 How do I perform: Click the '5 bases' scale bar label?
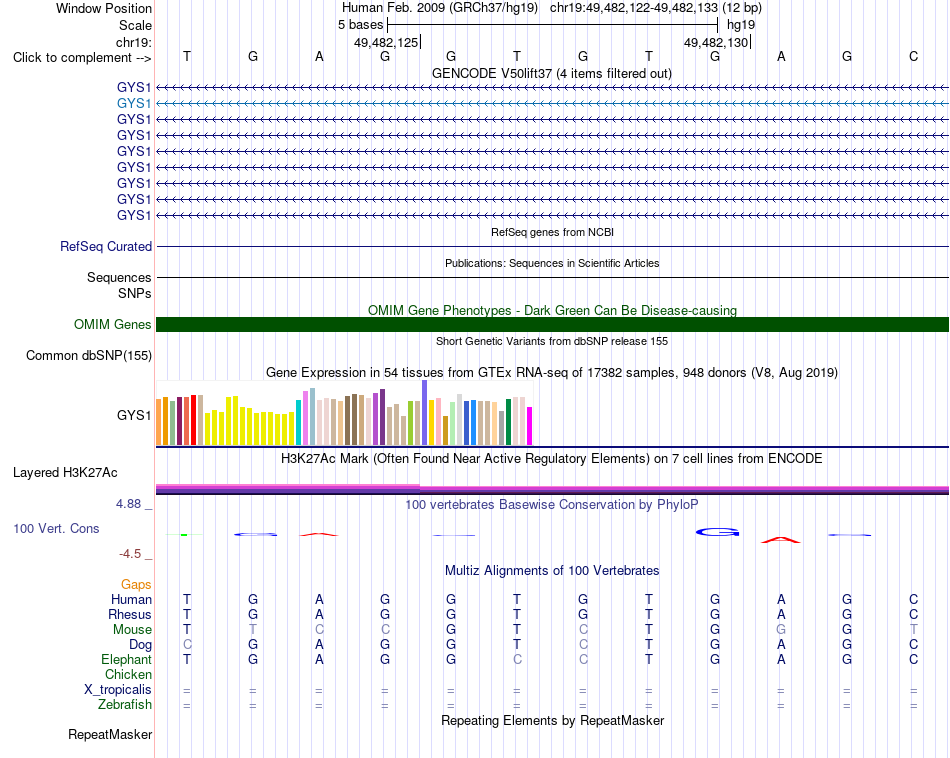point(360,25)
